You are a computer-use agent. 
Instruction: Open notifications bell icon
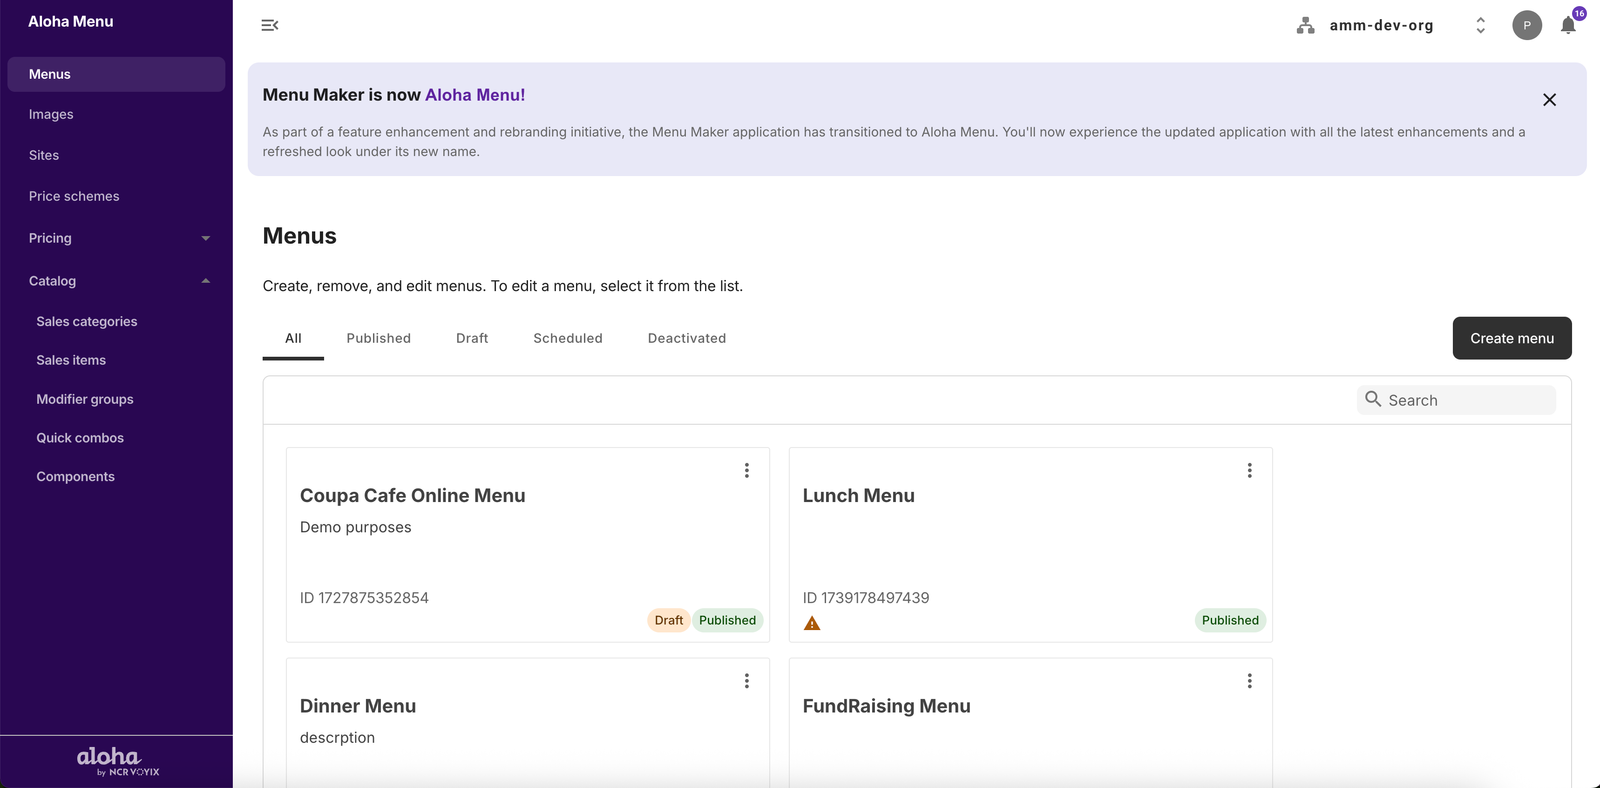point(1568,25)
